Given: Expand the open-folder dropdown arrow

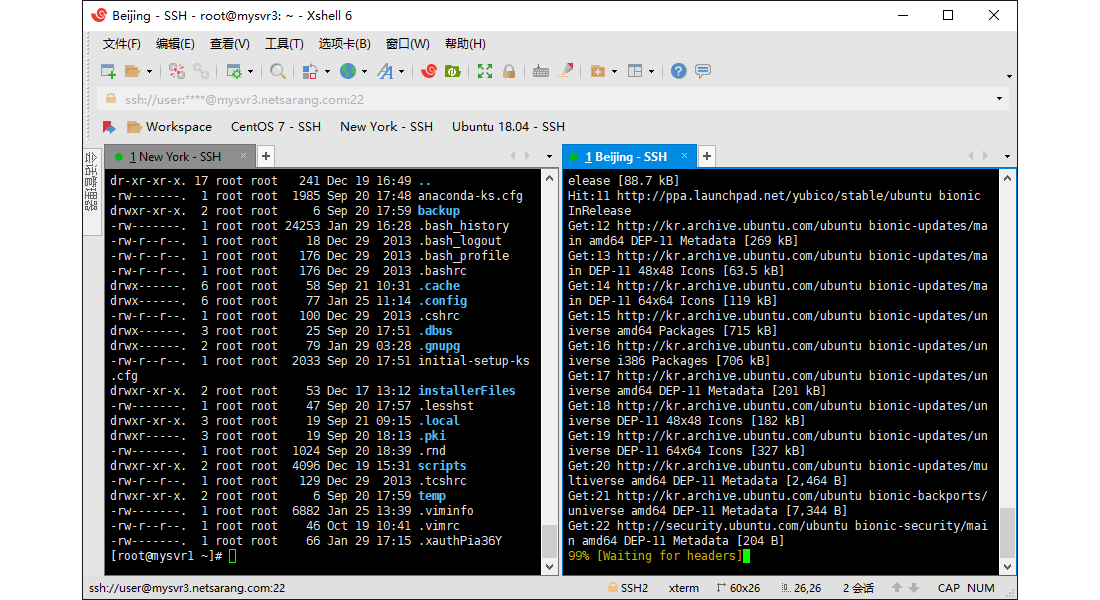Looking at the screenshot, I should point(149,71).
